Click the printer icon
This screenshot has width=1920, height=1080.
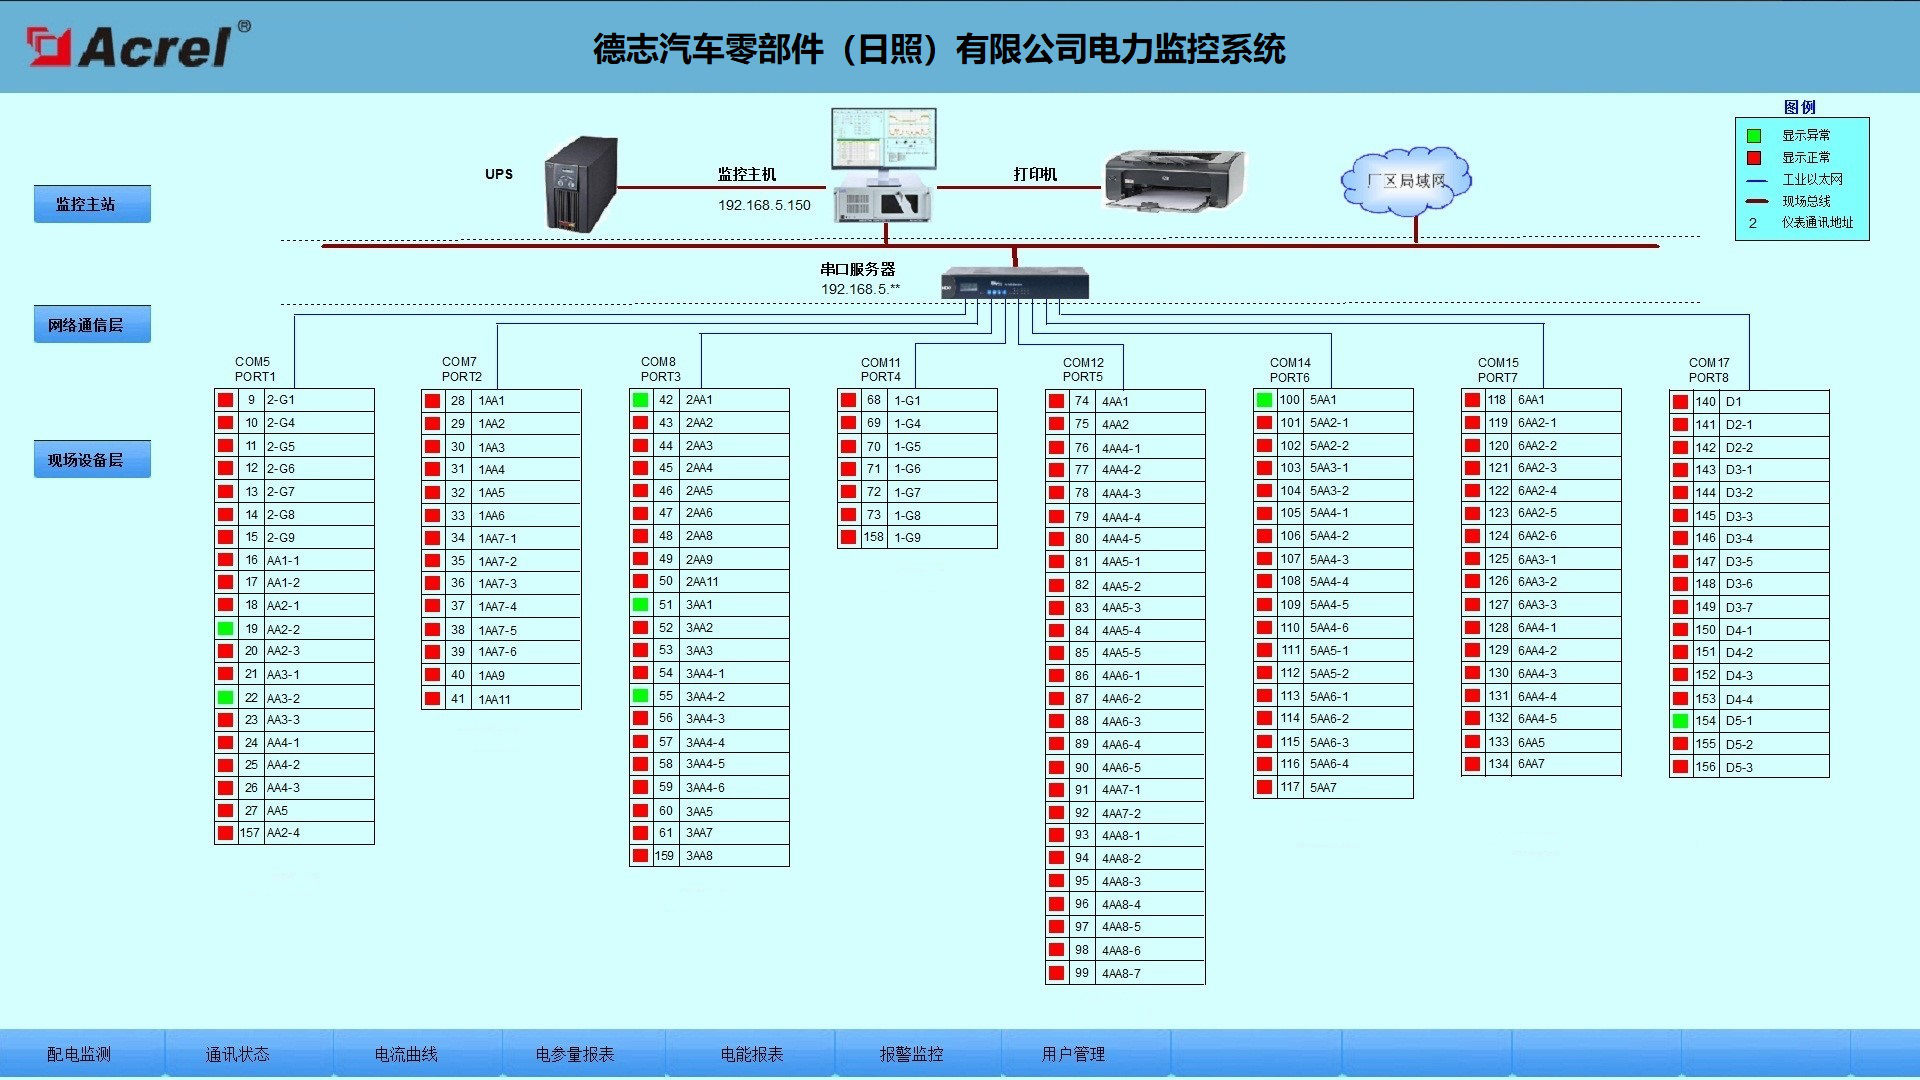pyautogui.click(x=1174, y=180)
